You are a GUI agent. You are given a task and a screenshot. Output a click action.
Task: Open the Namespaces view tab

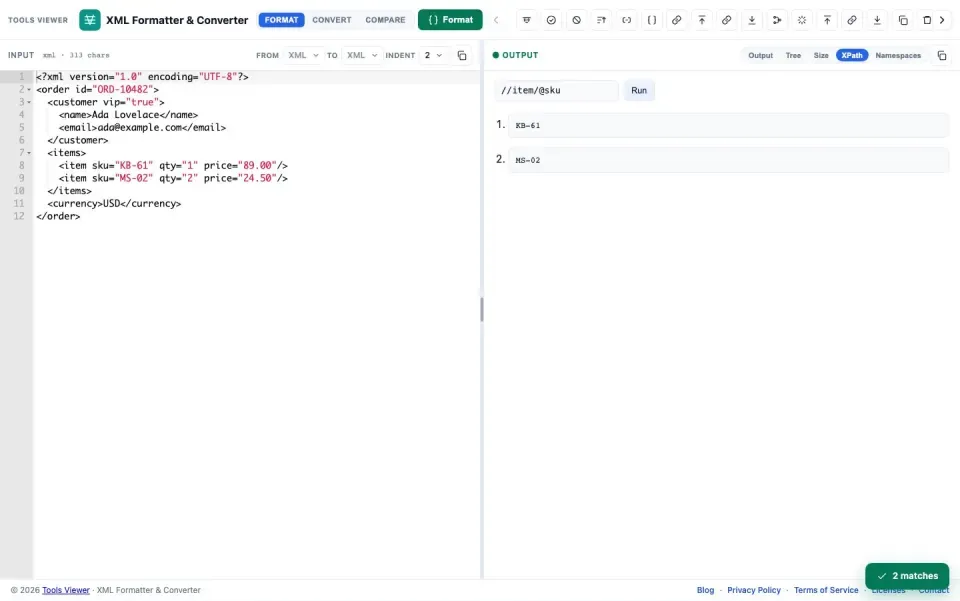[898, 55]
